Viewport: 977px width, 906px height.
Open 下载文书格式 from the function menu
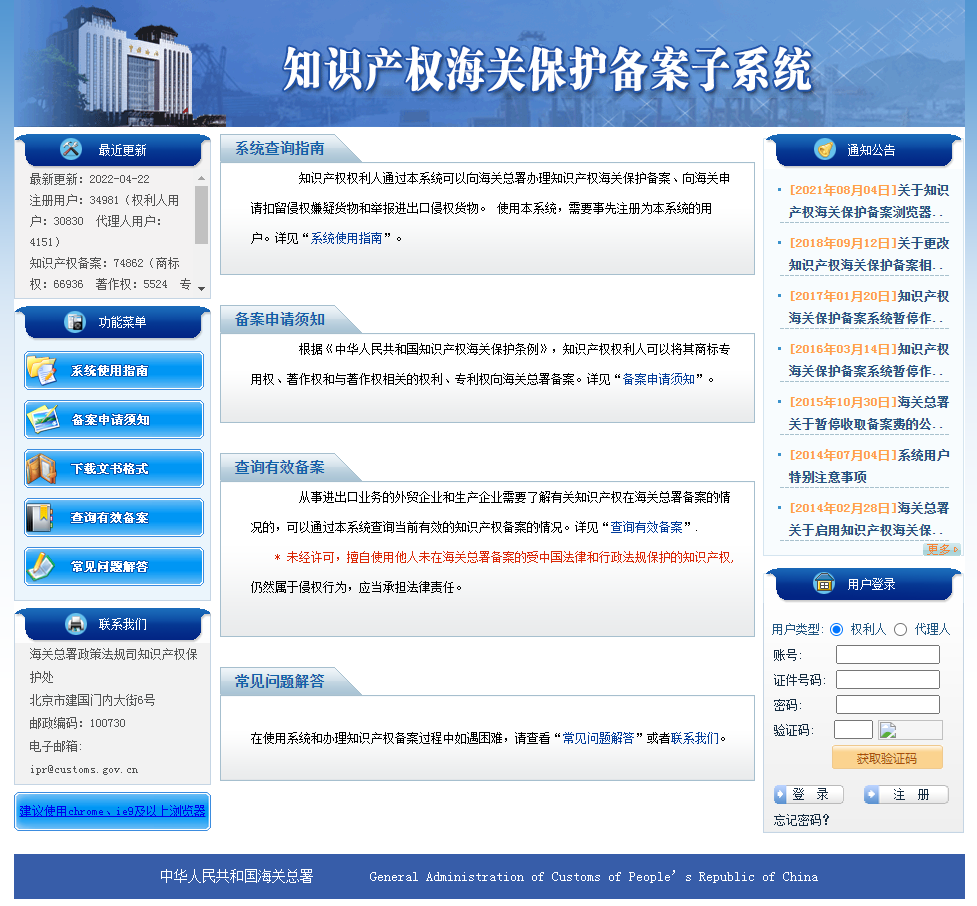[x=112, y=468]
